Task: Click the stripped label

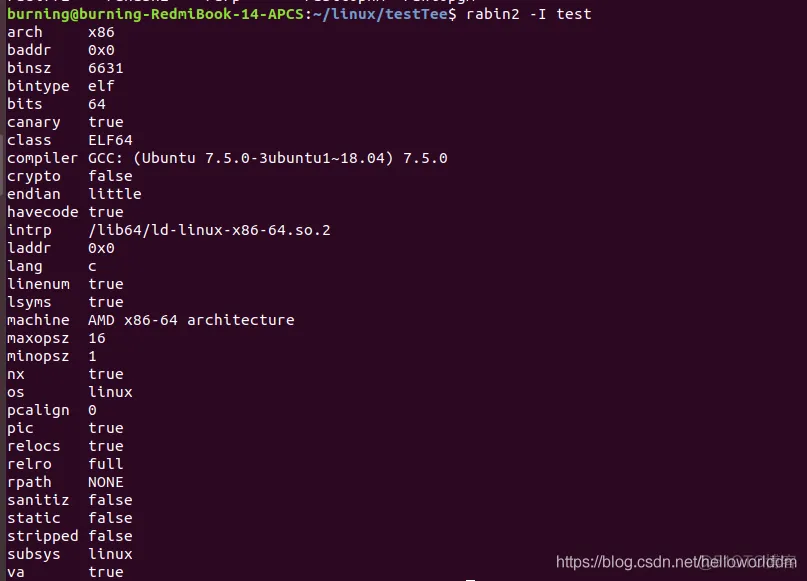Action: 43,536
